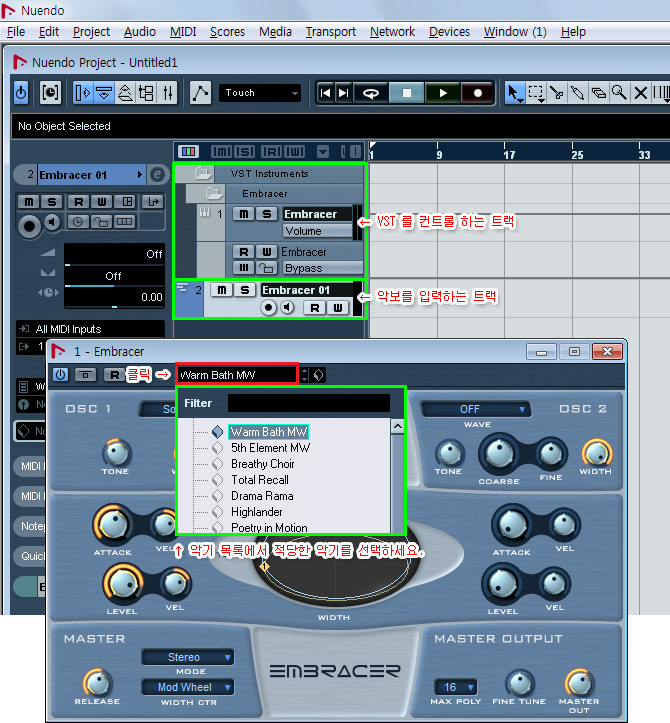
Task: Click the preset Filter search field
Action: [308, 403]
